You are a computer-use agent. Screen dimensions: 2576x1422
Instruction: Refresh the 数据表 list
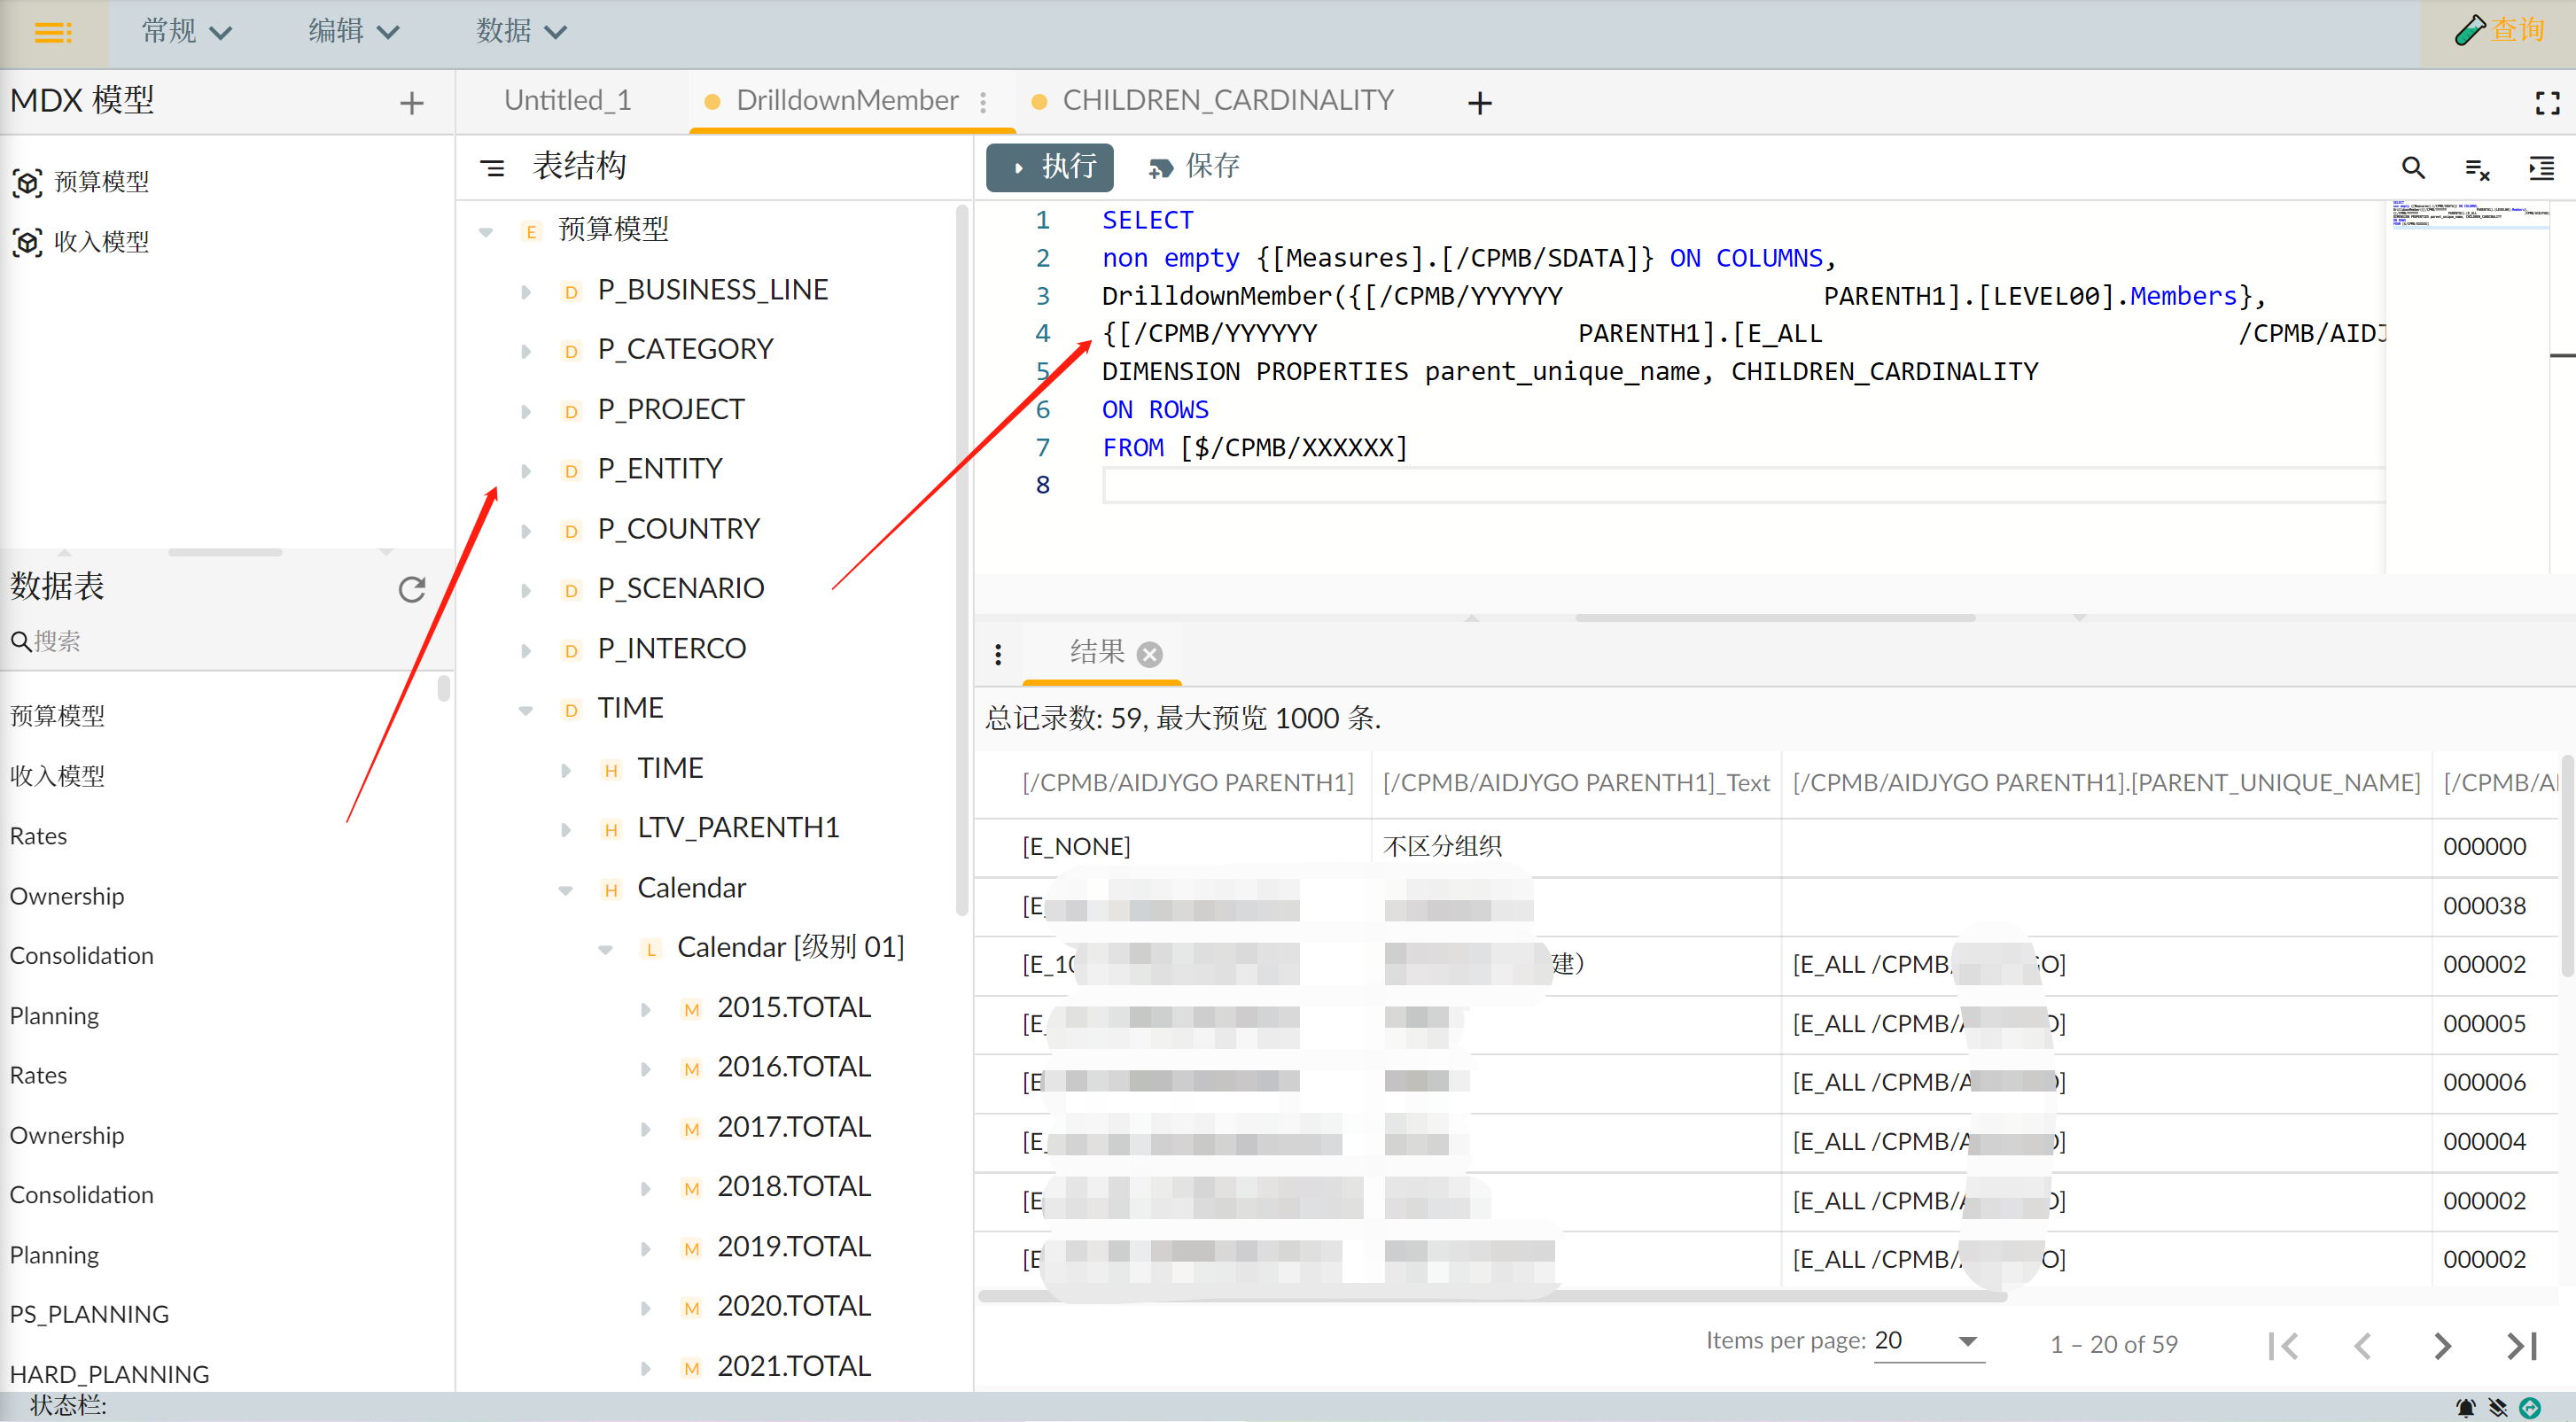pyautogui.click(x=411, y=589)
